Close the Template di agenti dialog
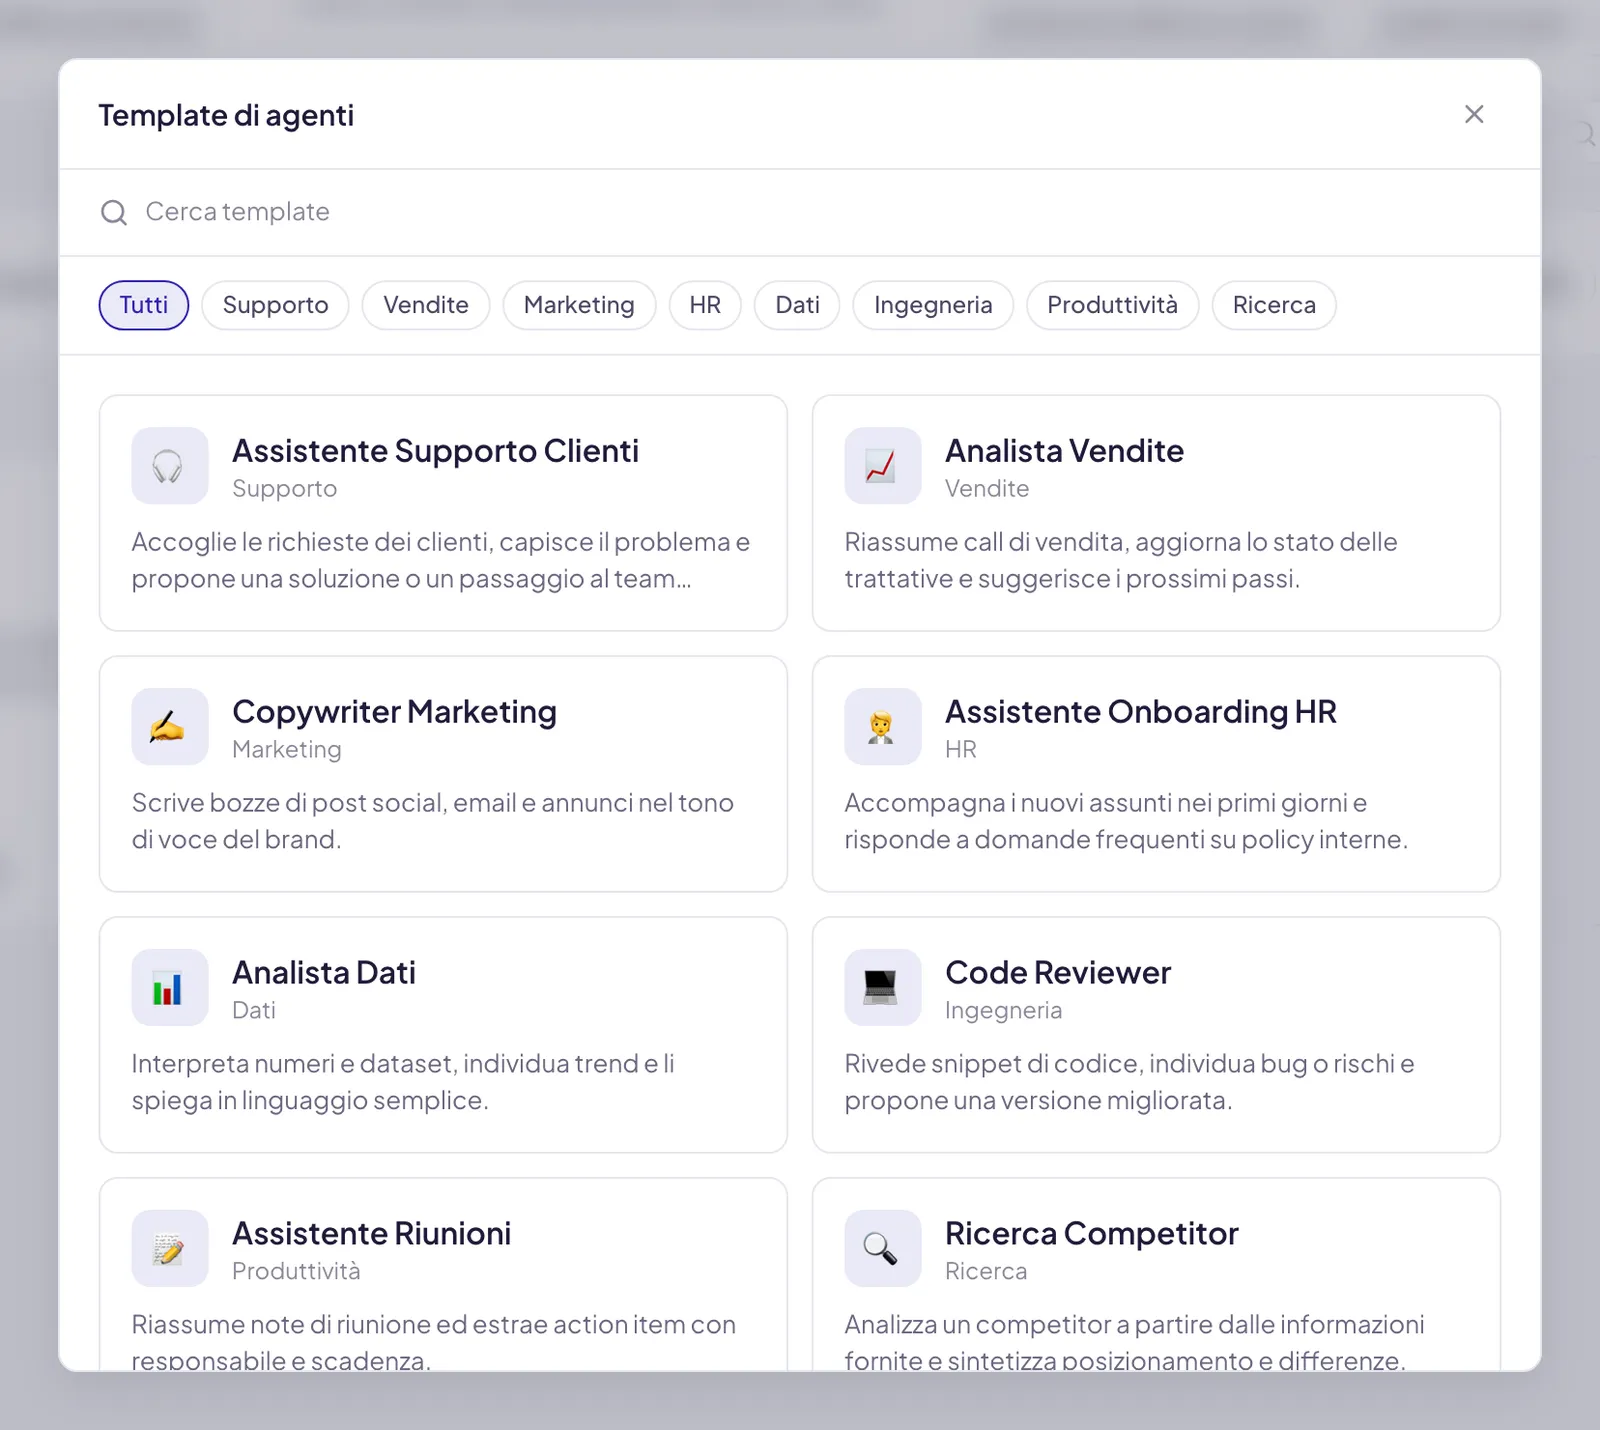Image resolution: width=1600 pixels, height=1430 pixels. 1474,114
